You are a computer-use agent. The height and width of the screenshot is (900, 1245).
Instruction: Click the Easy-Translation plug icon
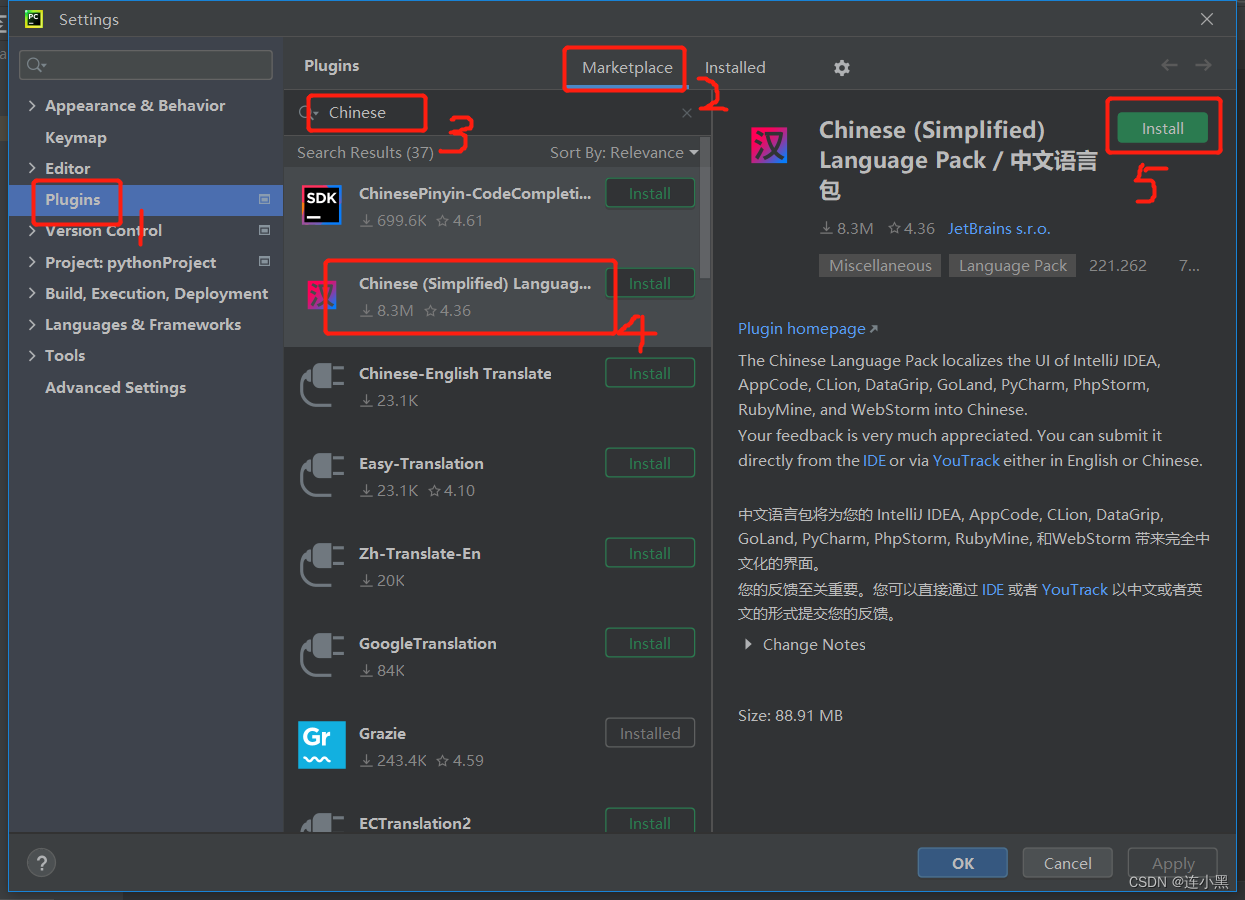(x=322, y=476)
